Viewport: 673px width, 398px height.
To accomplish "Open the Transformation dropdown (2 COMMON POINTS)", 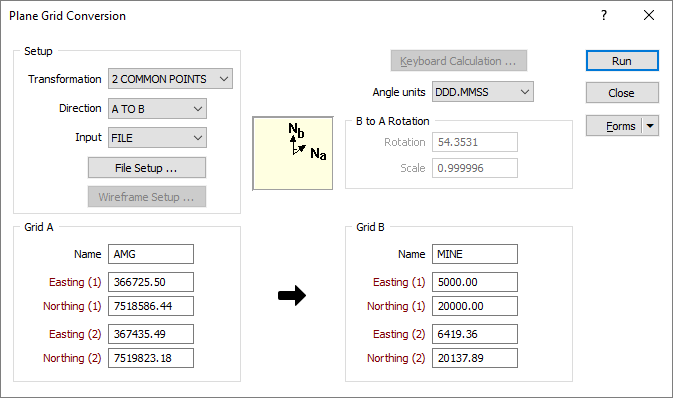I will tap(170, 79).
